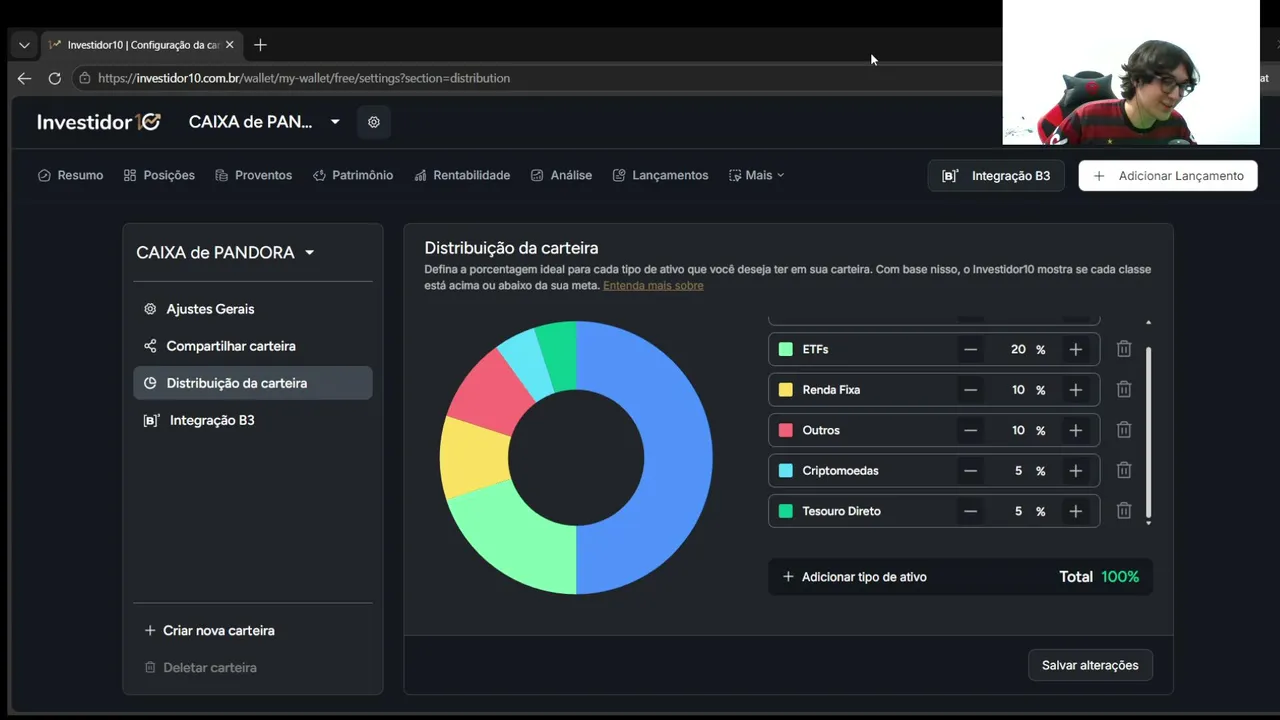Decrease Outros percentage
Image resolution: width=1280 pixels, height=720 pixels.
[970, 430]
